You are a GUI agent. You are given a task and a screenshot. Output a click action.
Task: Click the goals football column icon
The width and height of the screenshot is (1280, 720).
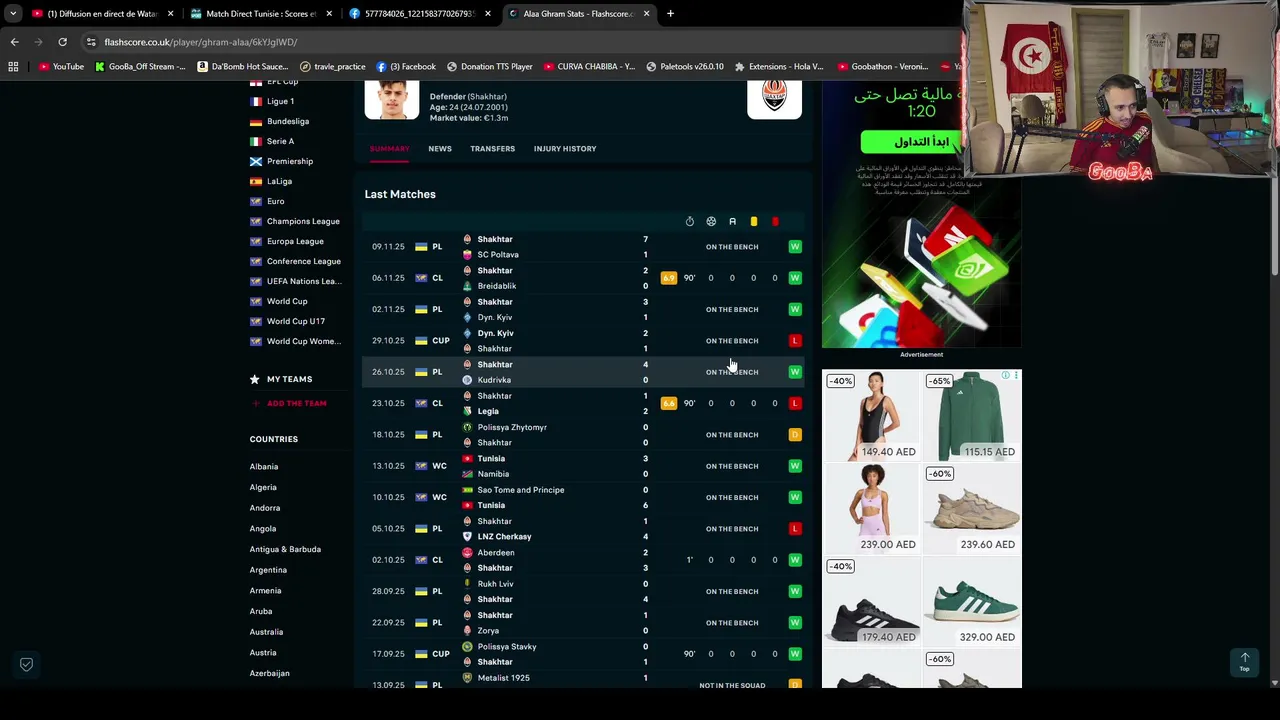coord(711,222)
